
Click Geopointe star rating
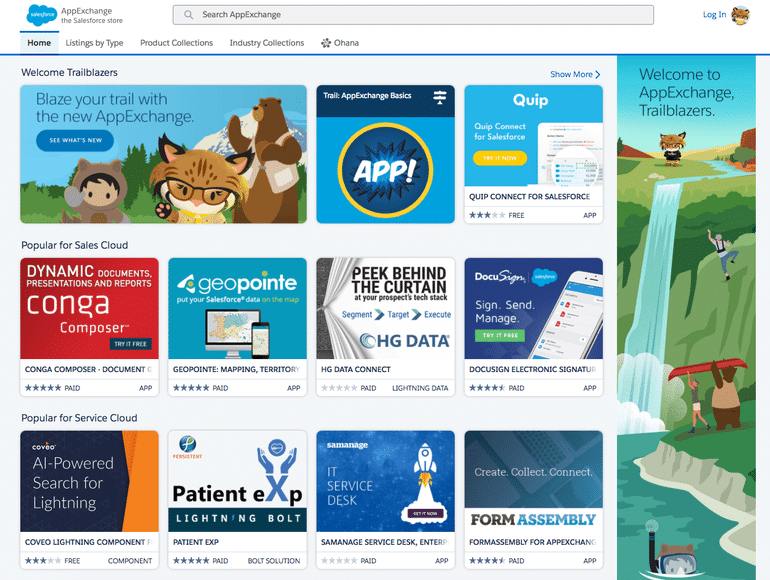(191, 388)
